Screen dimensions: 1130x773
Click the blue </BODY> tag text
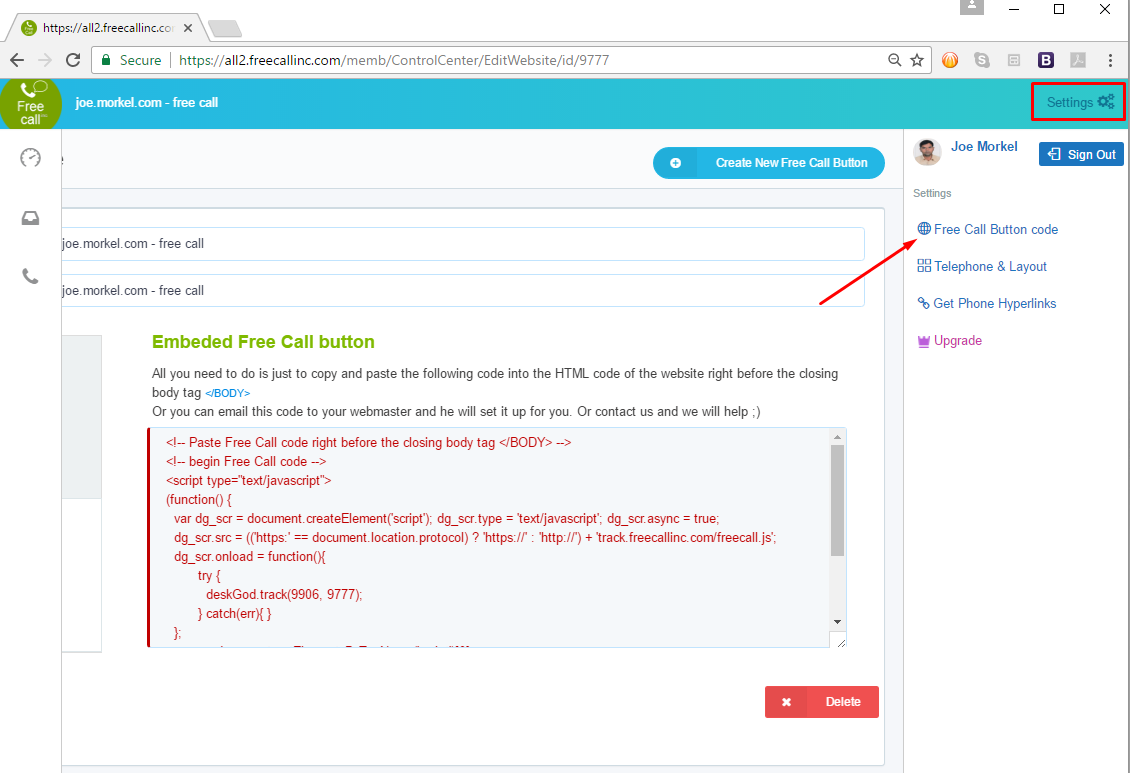click(x=227, y=393)
